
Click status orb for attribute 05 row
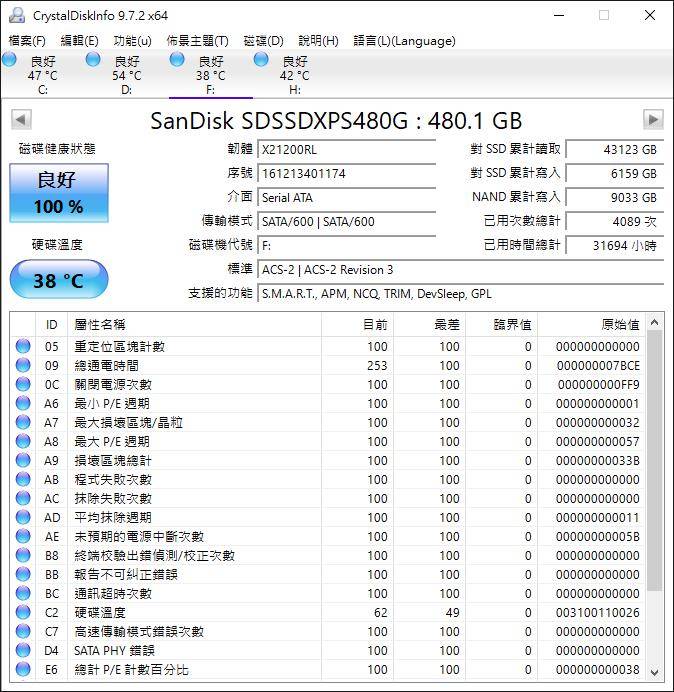click(23, 347)
